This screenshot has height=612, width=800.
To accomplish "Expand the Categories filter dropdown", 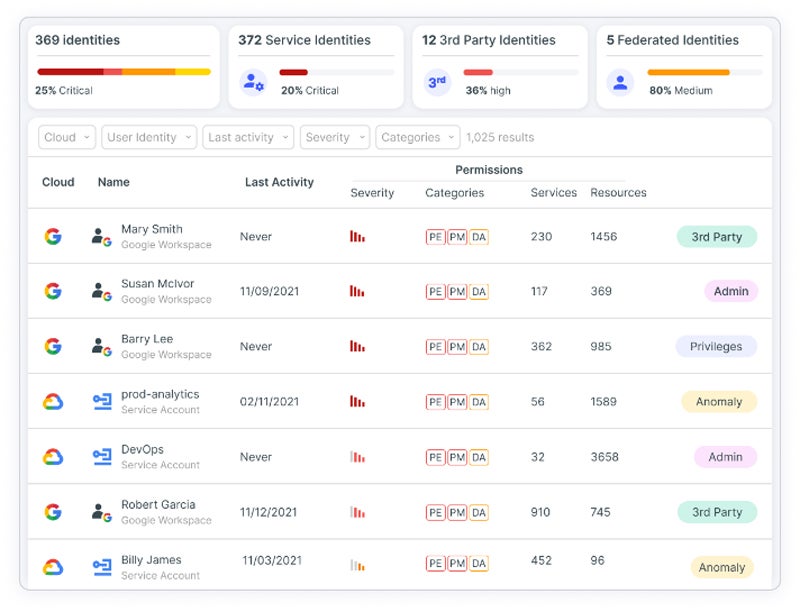I will pos(418,138).
